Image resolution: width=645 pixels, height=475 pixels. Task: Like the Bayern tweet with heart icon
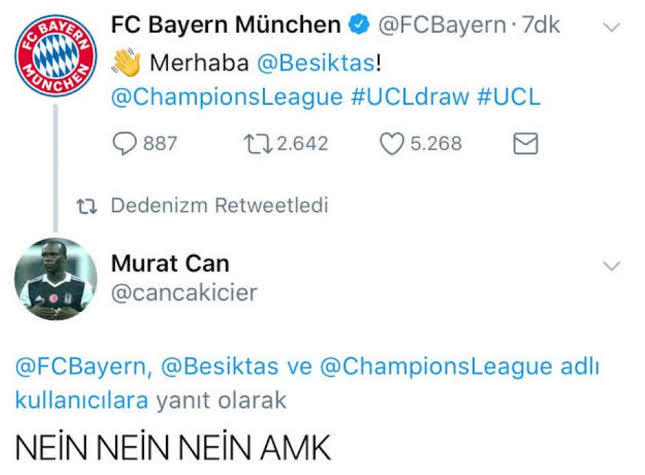[x=390, y=144]
